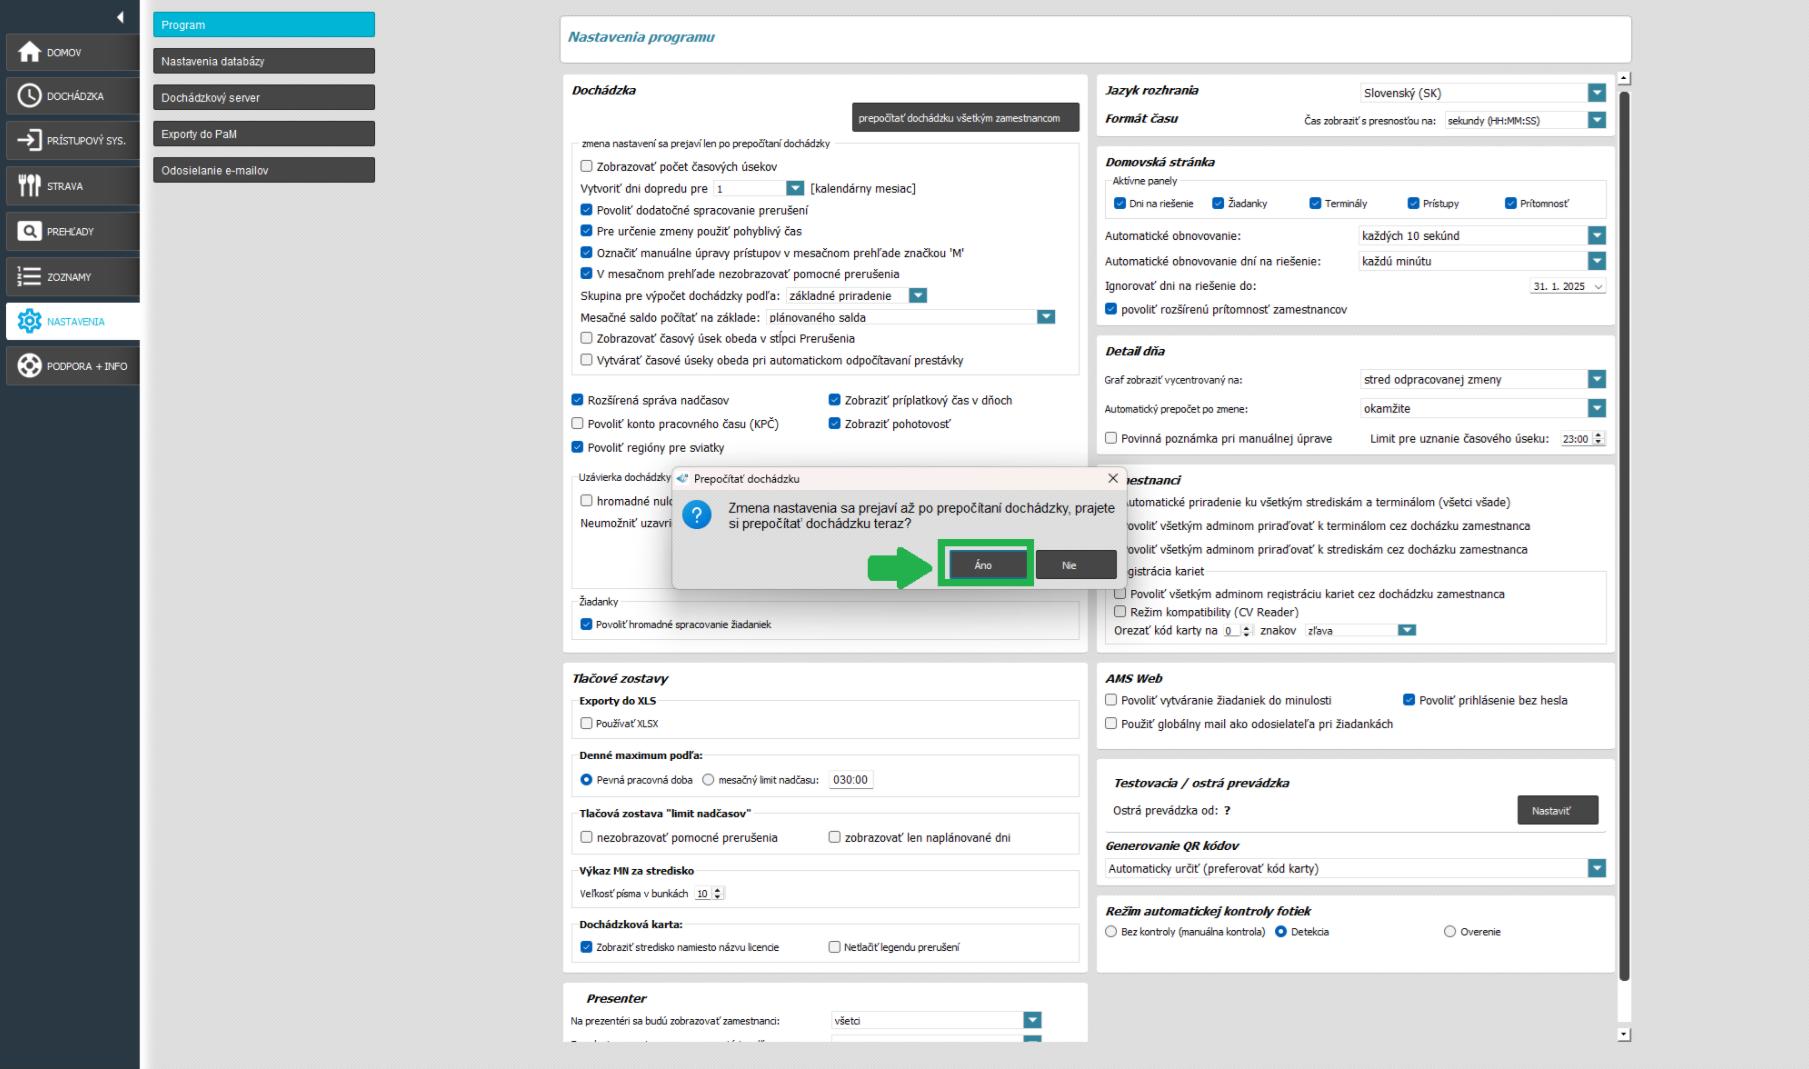Confirm recalculation with the Áno button
The image size is (1809, 1069).
(x=984, y=565)
